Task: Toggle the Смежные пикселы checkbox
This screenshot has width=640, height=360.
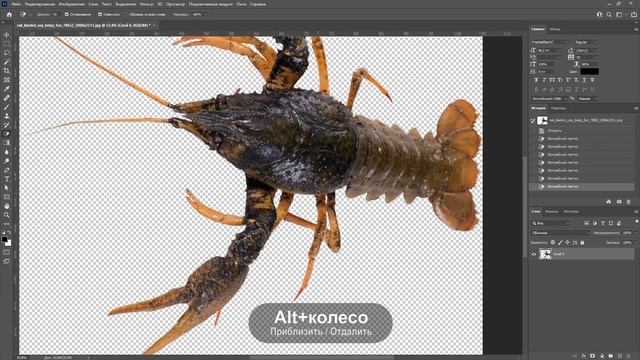Action: point(100,14)
